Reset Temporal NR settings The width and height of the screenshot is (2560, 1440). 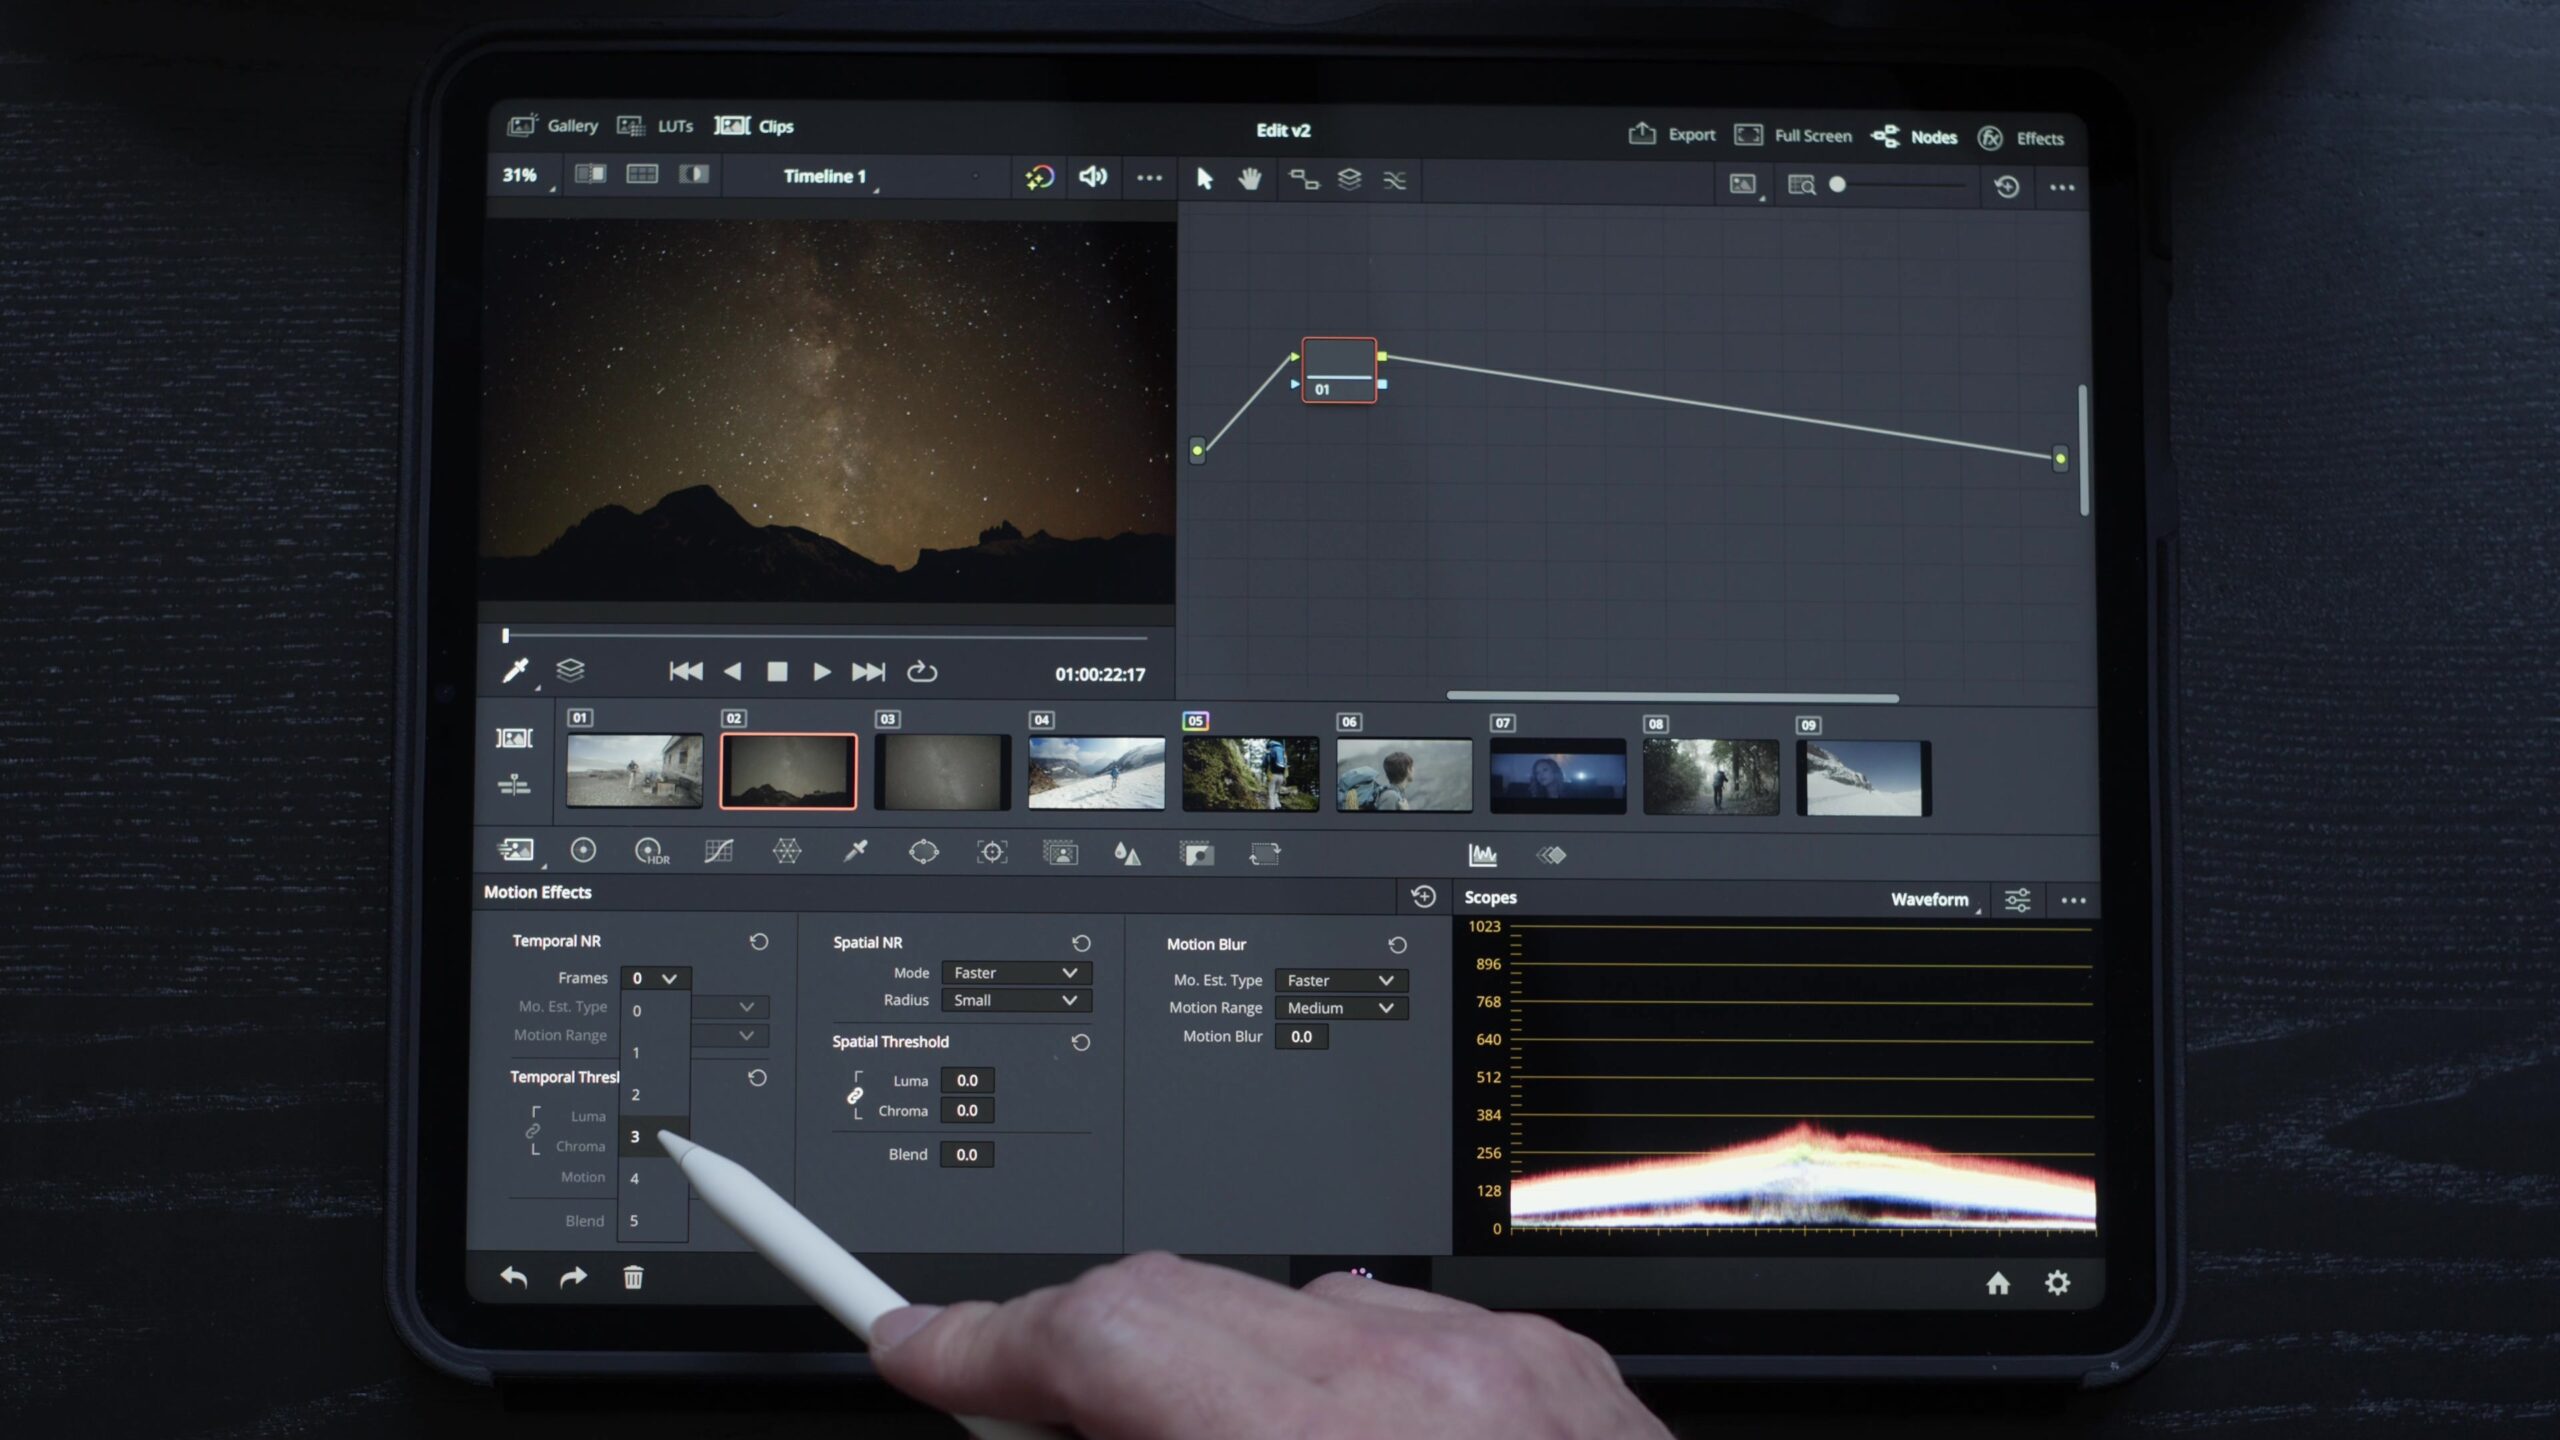759,941
